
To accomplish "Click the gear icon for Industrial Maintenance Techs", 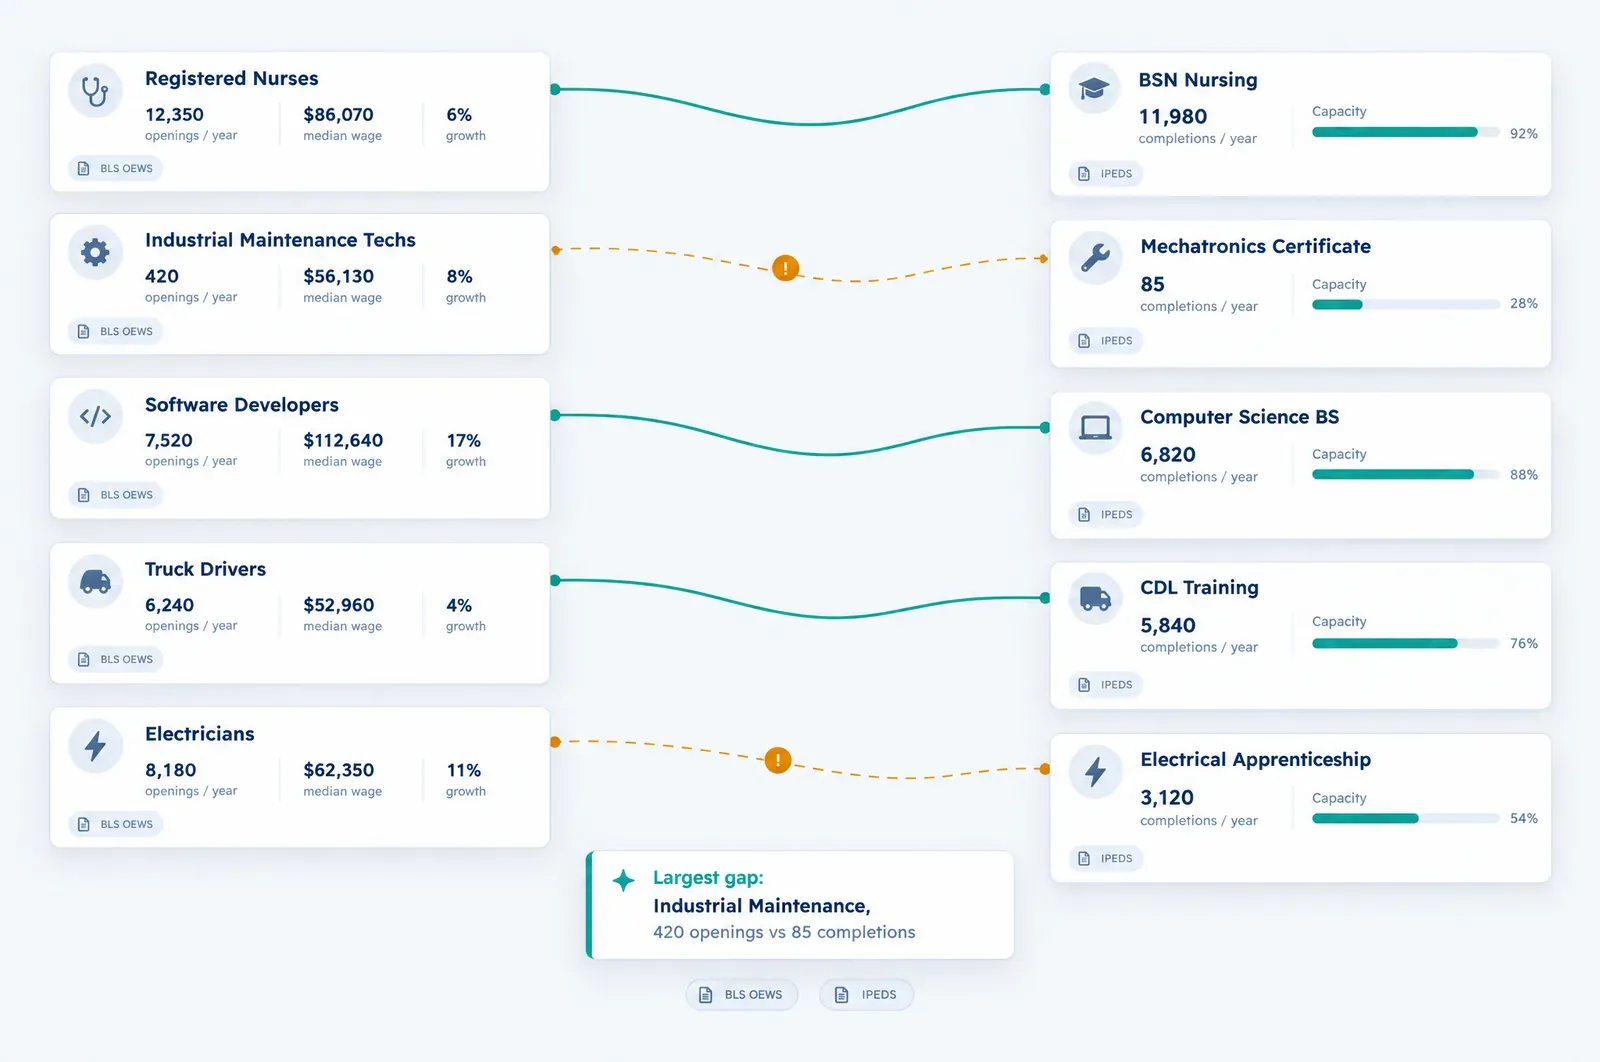I will [95, 252].
